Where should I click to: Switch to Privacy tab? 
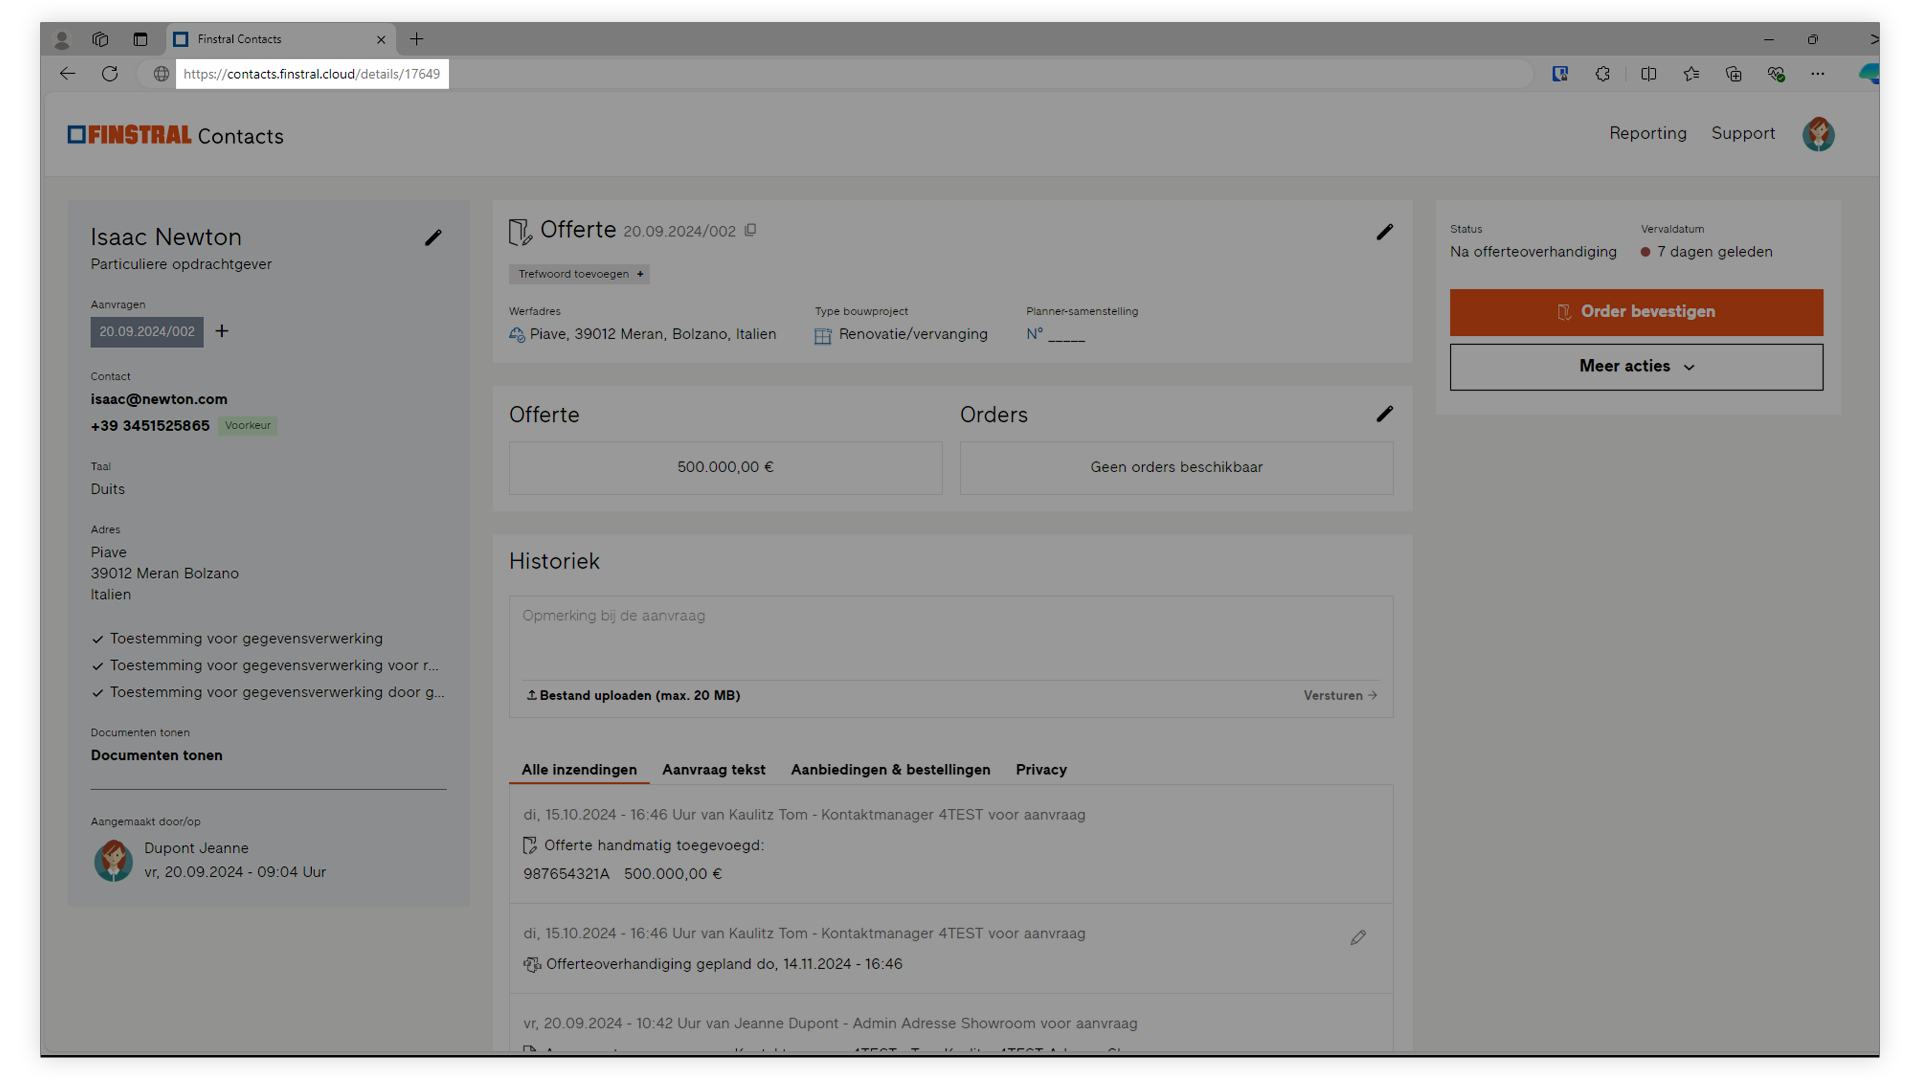click(1041, 770)
